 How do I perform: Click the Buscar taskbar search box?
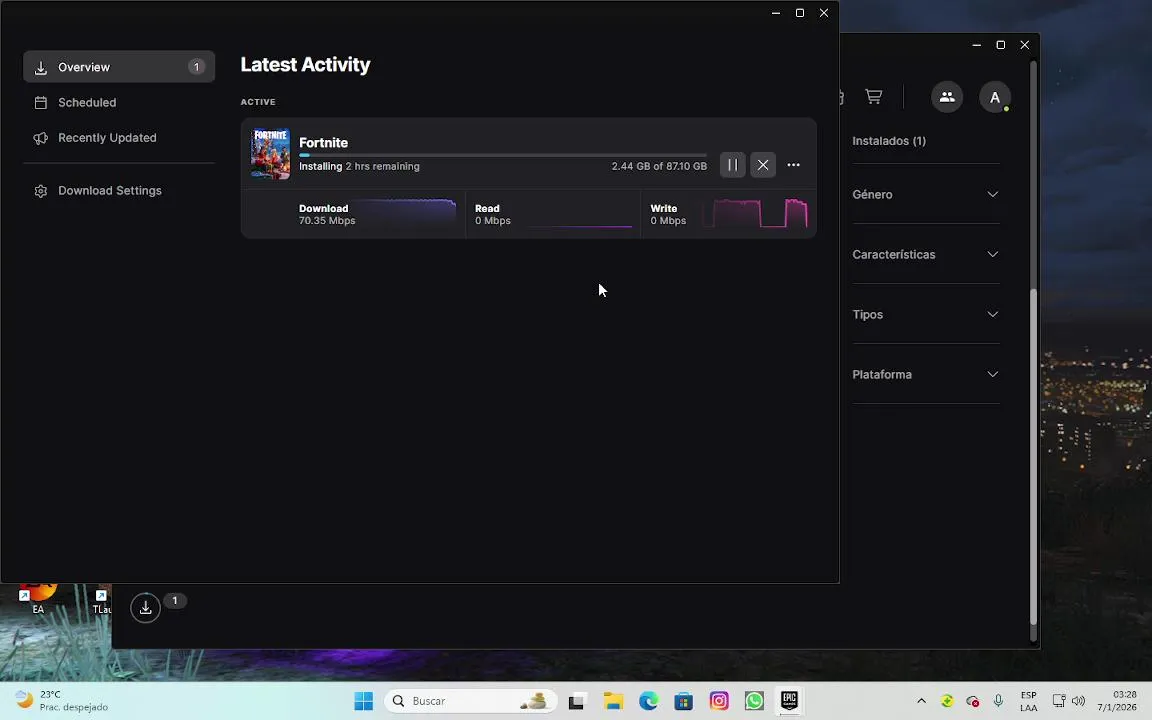pos(471,701)
